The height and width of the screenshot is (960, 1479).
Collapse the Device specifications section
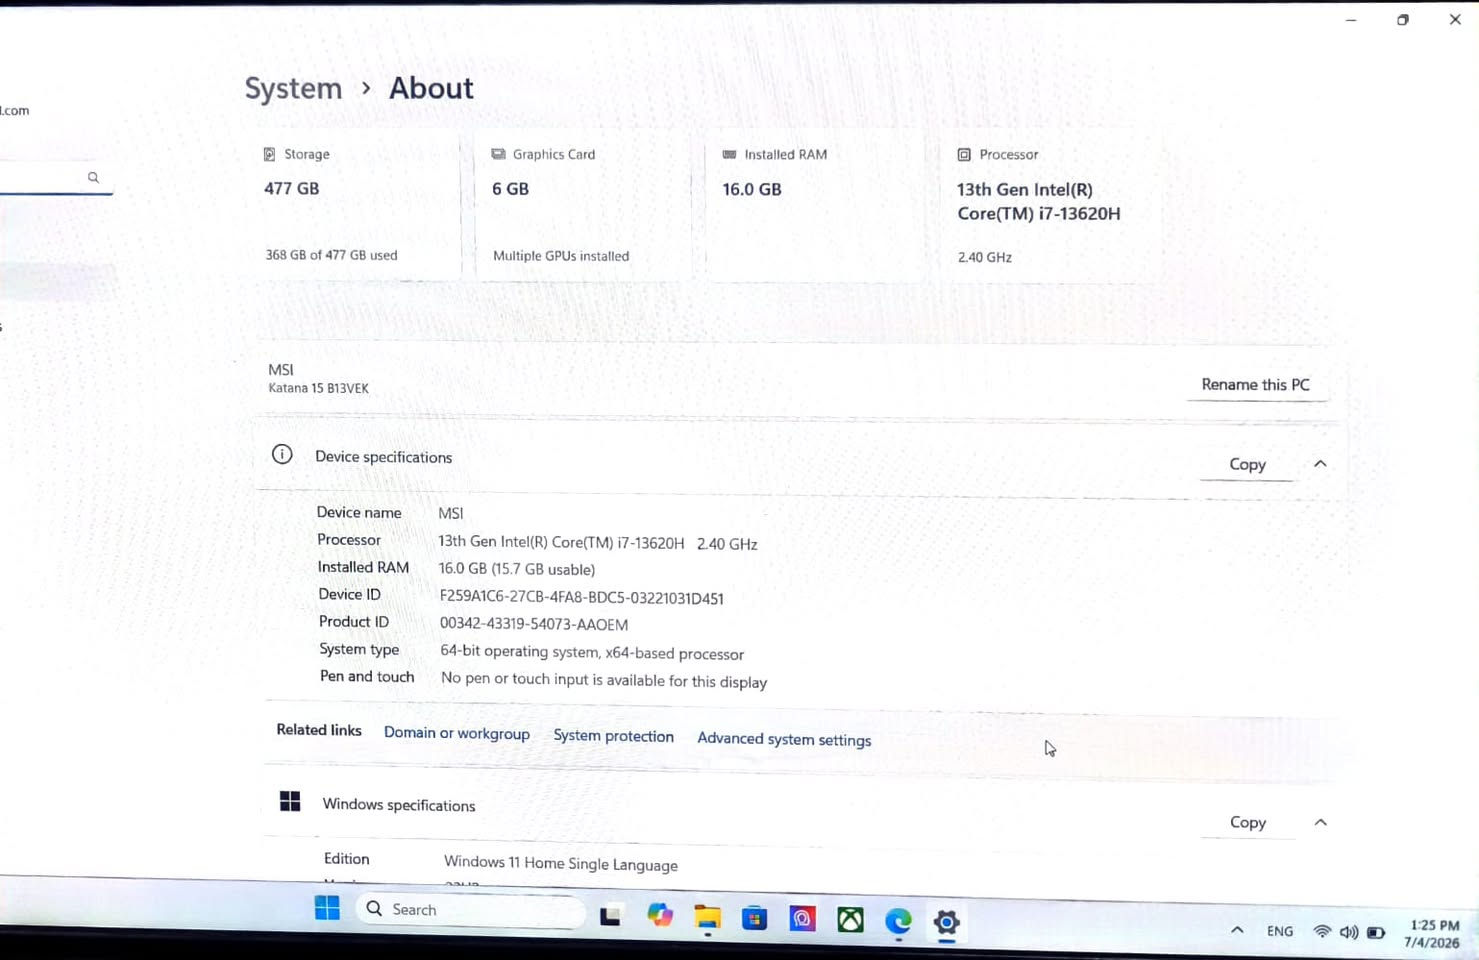1320,463
